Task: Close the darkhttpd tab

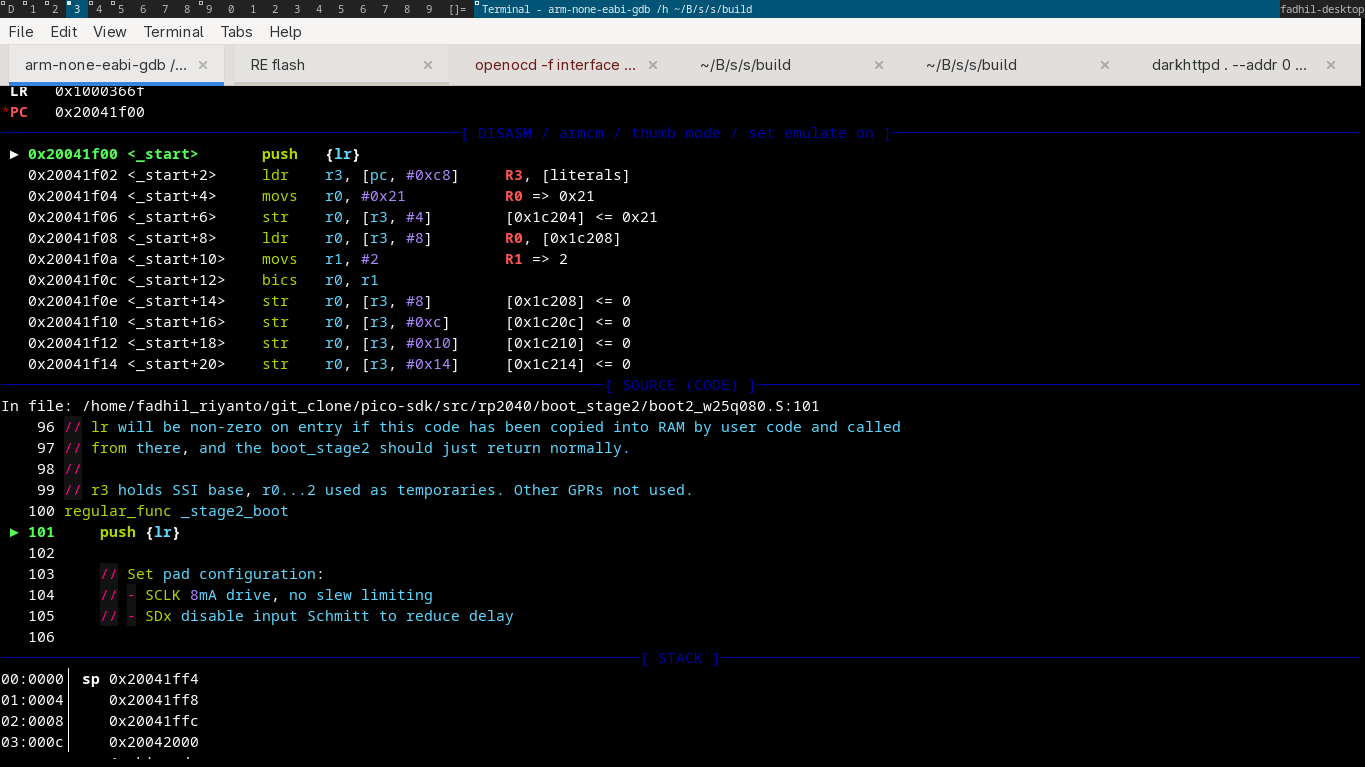Action: click(1331, 65)
